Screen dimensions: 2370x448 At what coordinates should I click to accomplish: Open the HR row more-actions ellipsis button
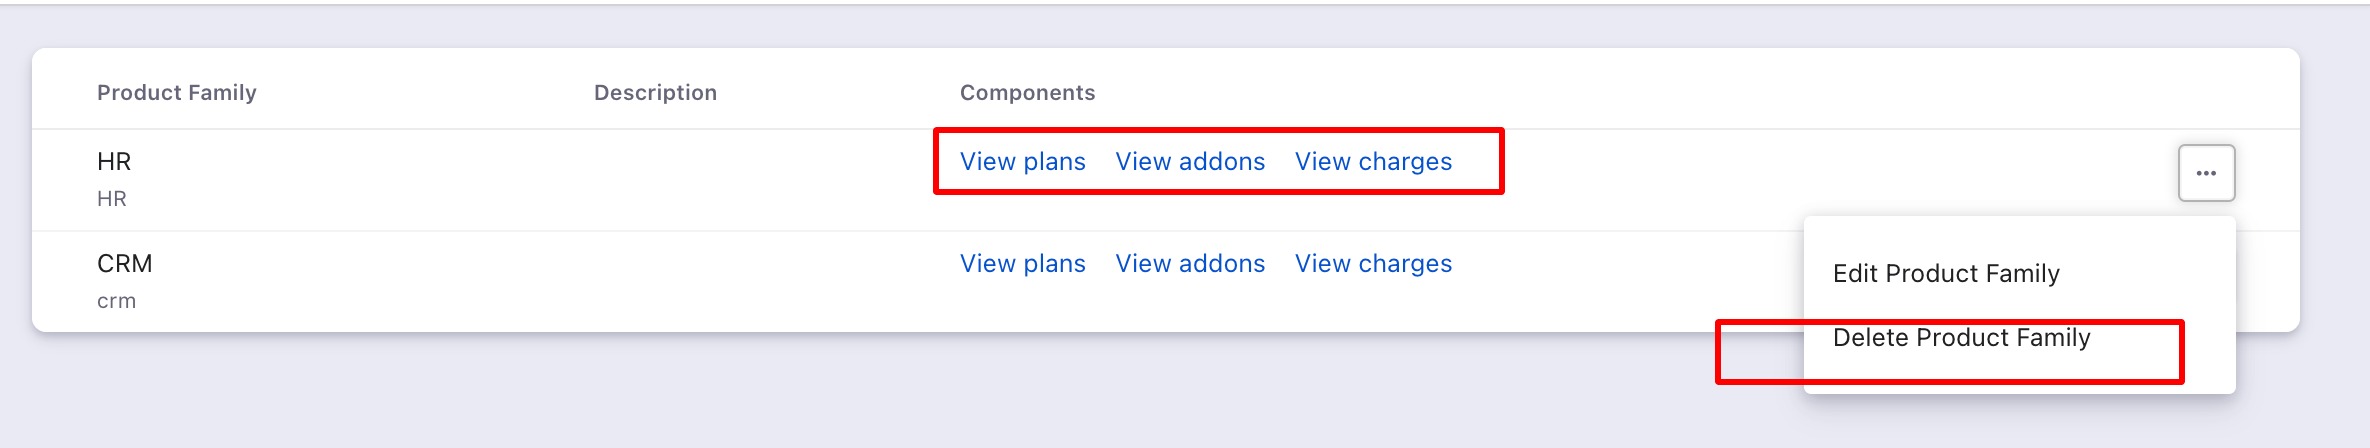click(x=2206, y=173)
